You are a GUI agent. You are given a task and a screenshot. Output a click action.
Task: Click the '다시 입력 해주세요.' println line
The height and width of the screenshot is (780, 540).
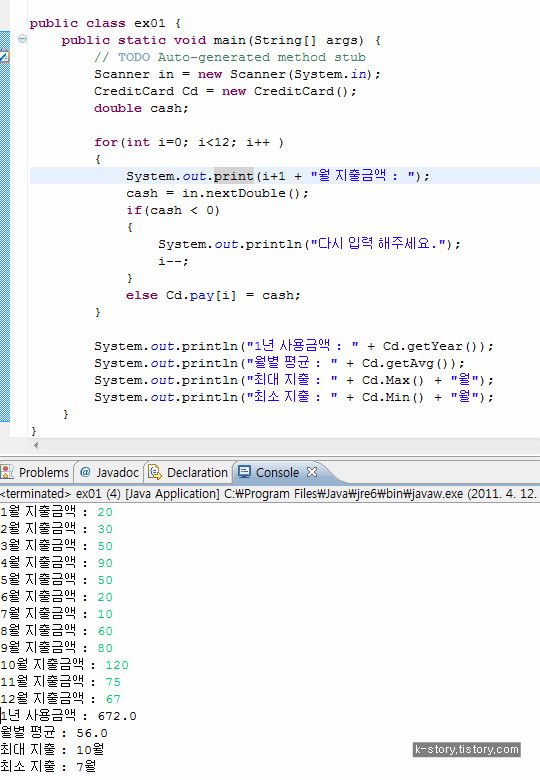click(x=309, y=244)
